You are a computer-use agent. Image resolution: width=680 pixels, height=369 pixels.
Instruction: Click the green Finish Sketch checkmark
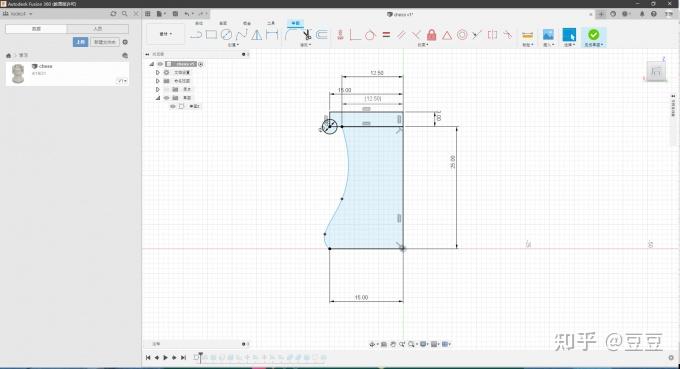tap(594, 35)
